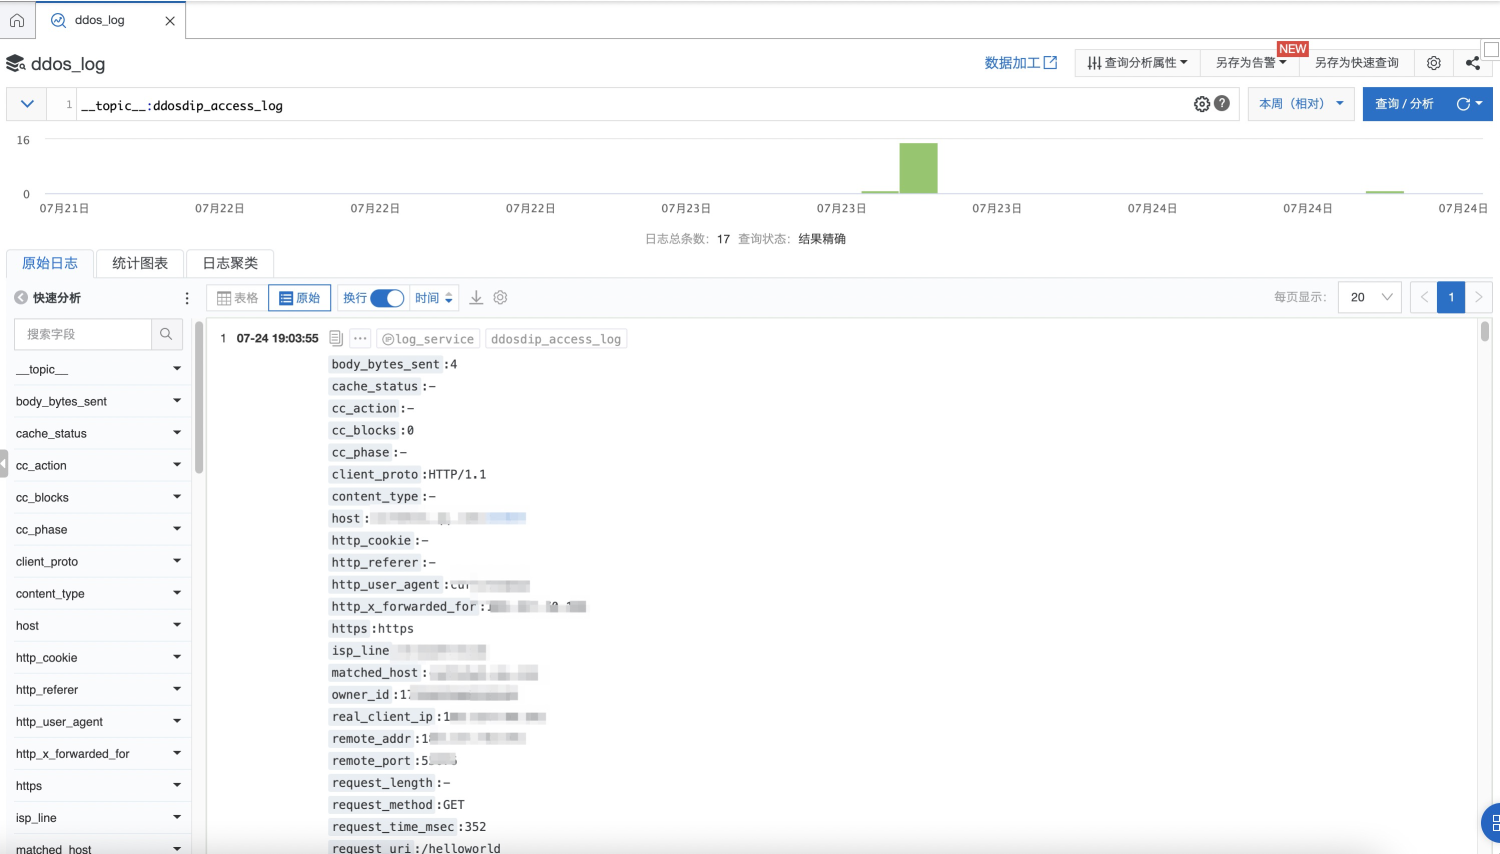1500x854 pixels.
Task: Switch to the 日志聚类 tab
Action: [x=230, y=263]
